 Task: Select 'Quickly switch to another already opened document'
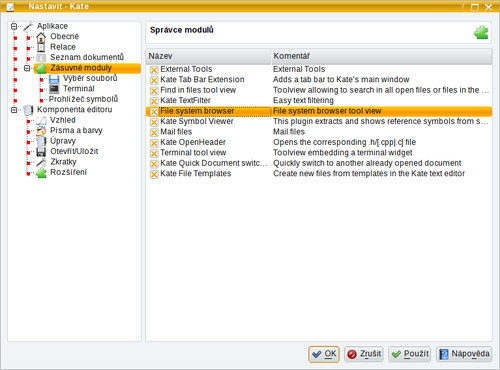[x=367, y=163]
